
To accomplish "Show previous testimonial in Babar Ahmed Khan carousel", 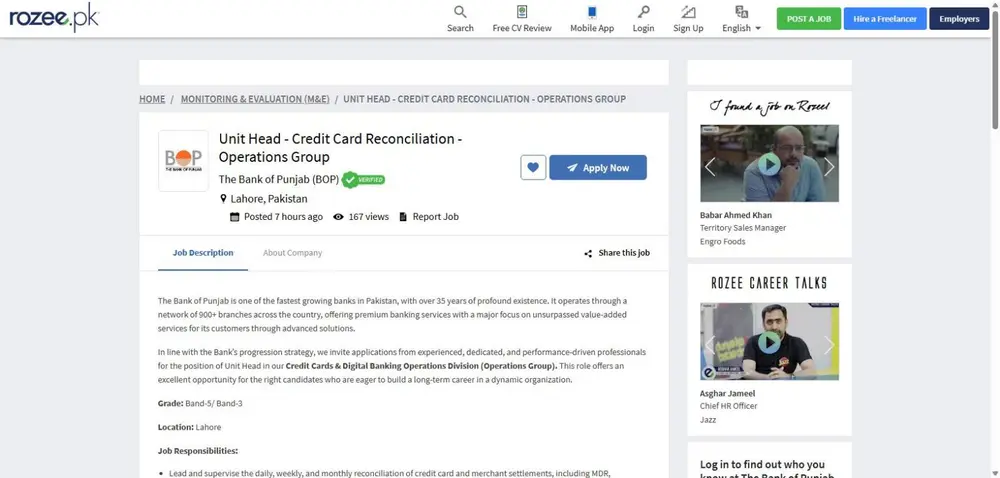I will [x=710, y=167].
